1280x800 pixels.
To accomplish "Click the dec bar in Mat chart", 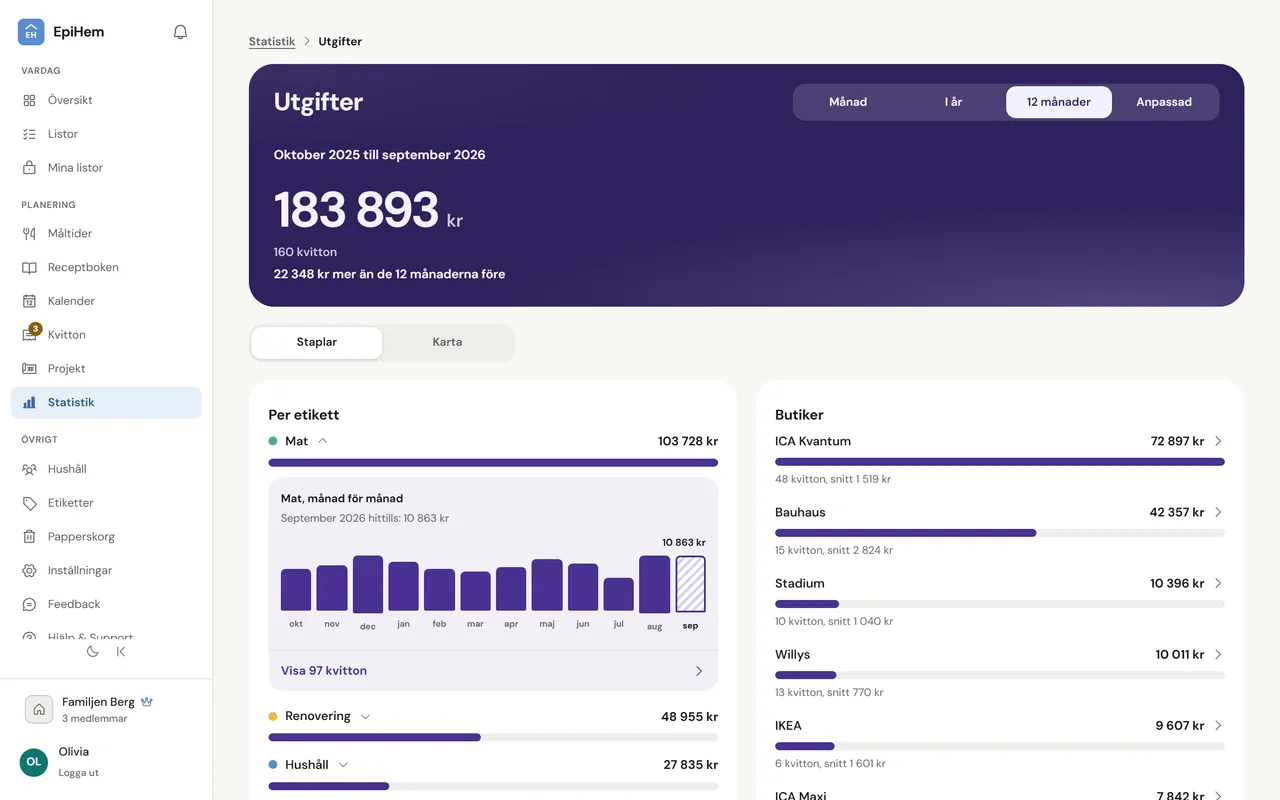I will pyautogui.click(x=368, y=584).
